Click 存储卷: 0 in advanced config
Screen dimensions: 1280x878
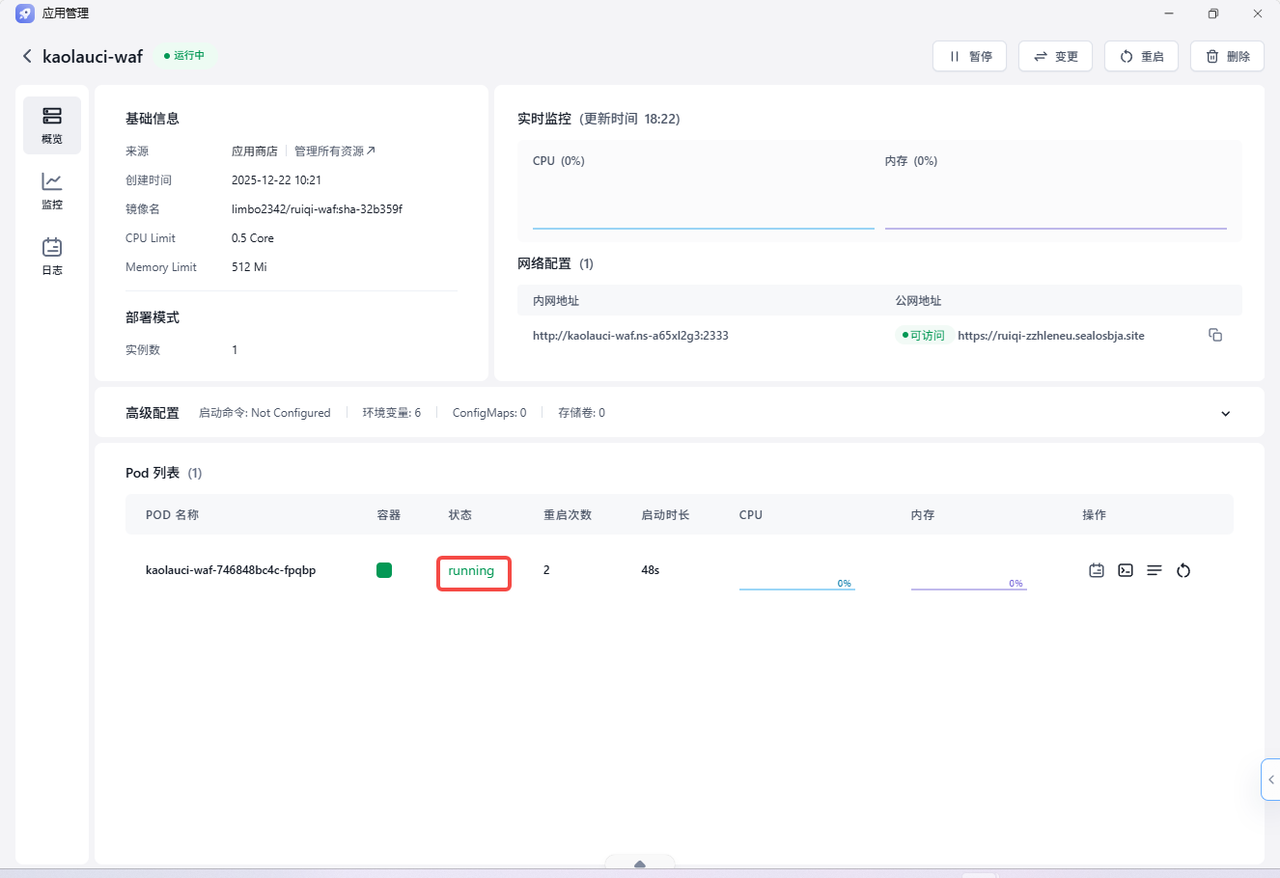pos(581,413)
